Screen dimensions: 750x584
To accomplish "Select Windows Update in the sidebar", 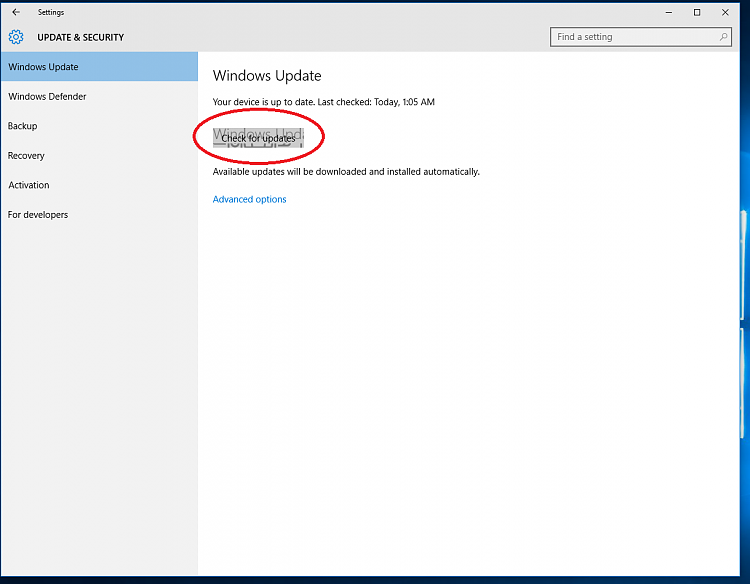I will [x=99, y=66].
